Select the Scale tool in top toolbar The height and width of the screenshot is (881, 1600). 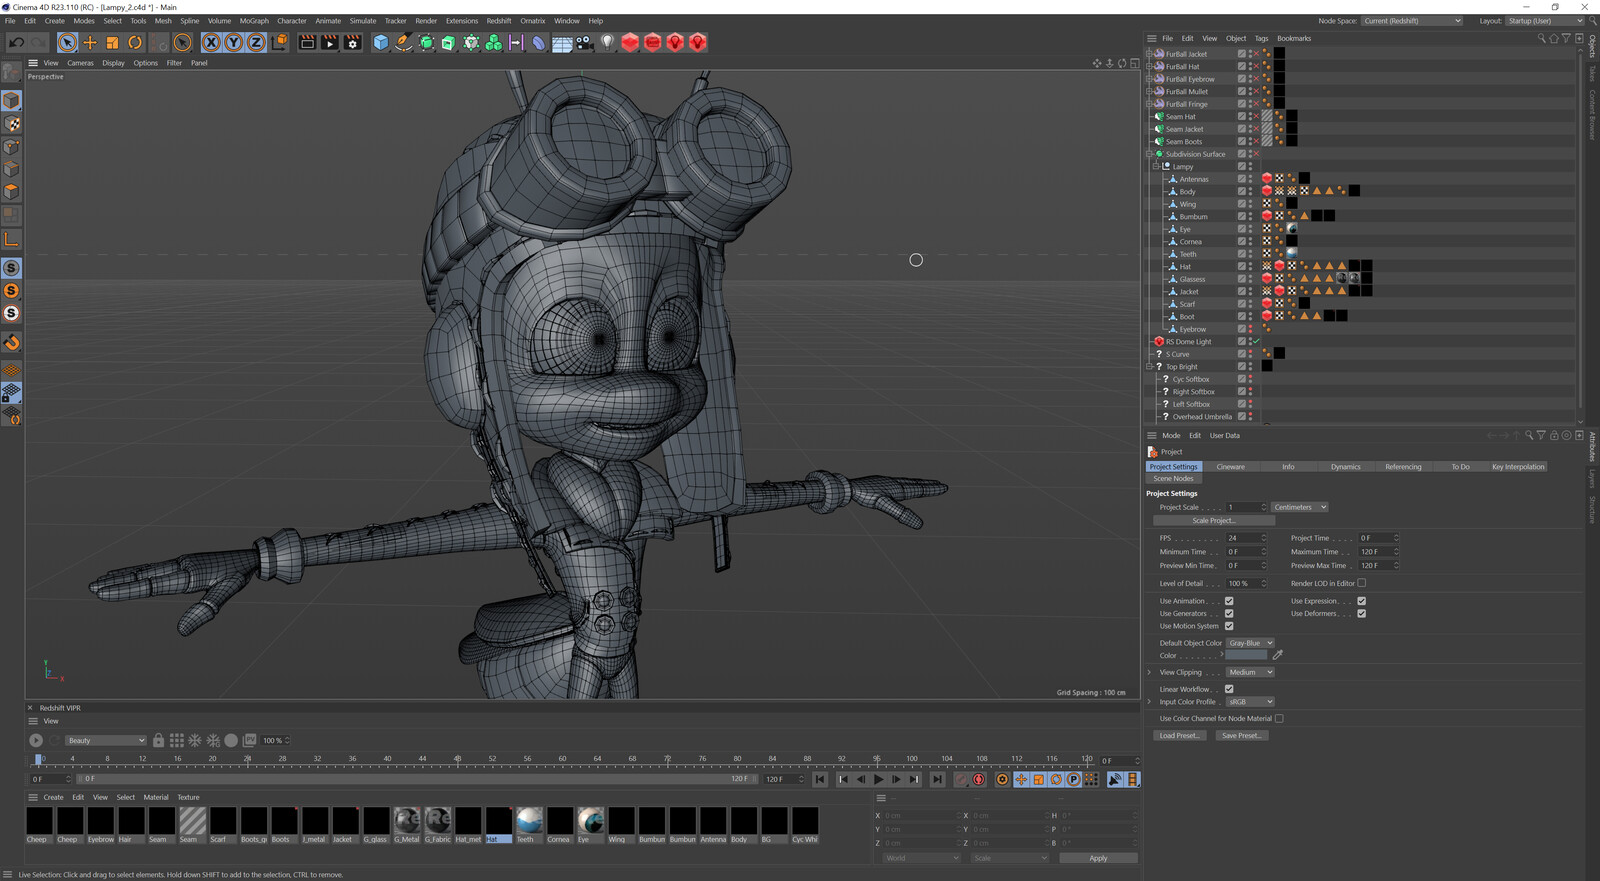point(112,42)
